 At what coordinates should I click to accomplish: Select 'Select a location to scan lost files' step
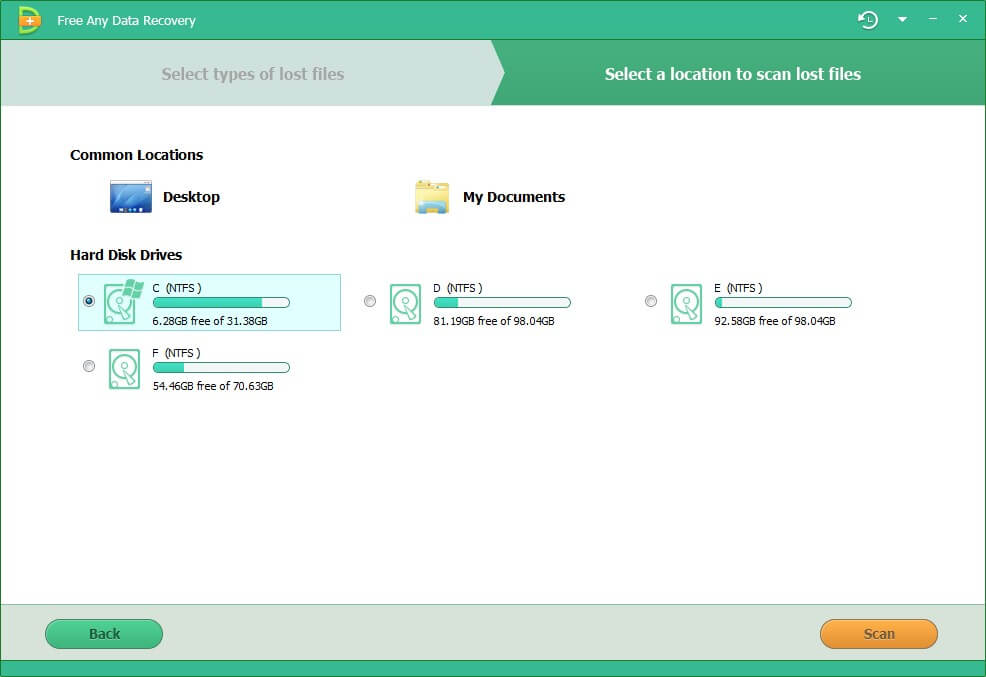click(x=733, y=74)
